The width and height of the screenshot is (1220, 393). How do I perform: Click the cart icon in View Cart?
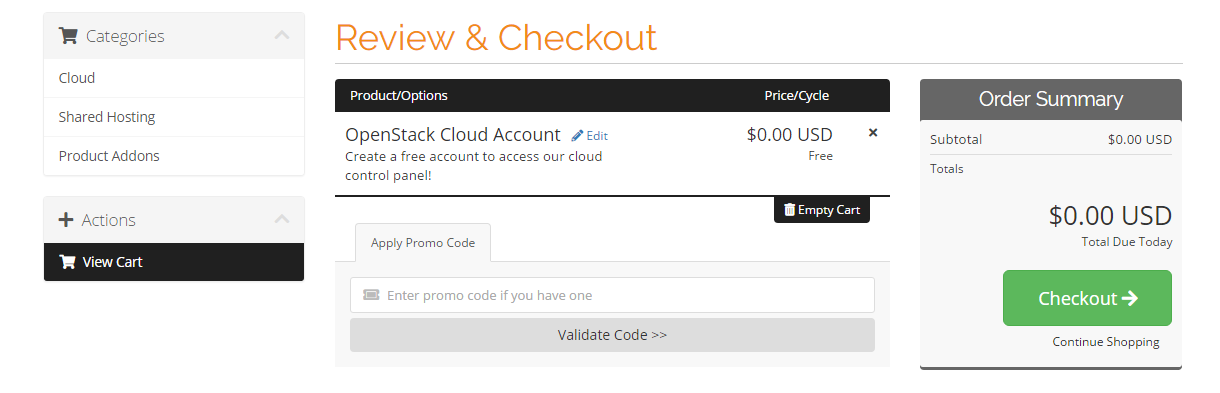coord(67,262)
